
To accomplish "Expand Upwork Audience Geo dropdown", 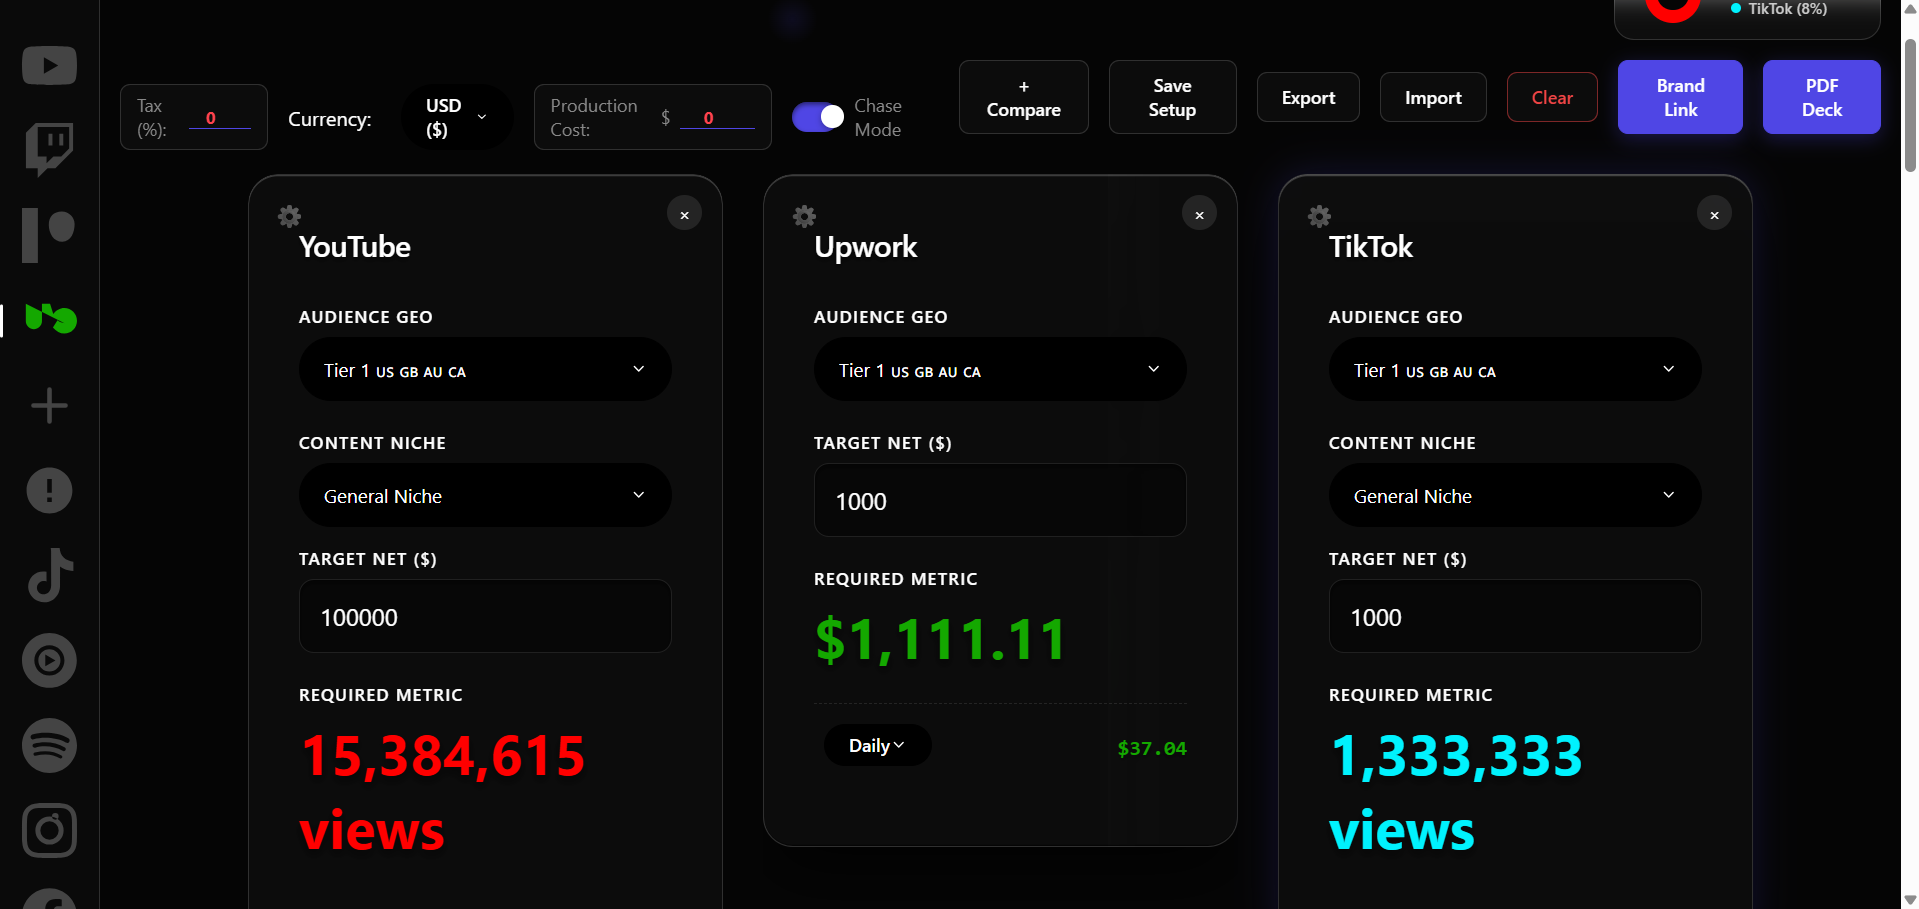I will click(x=1000, y=370).
